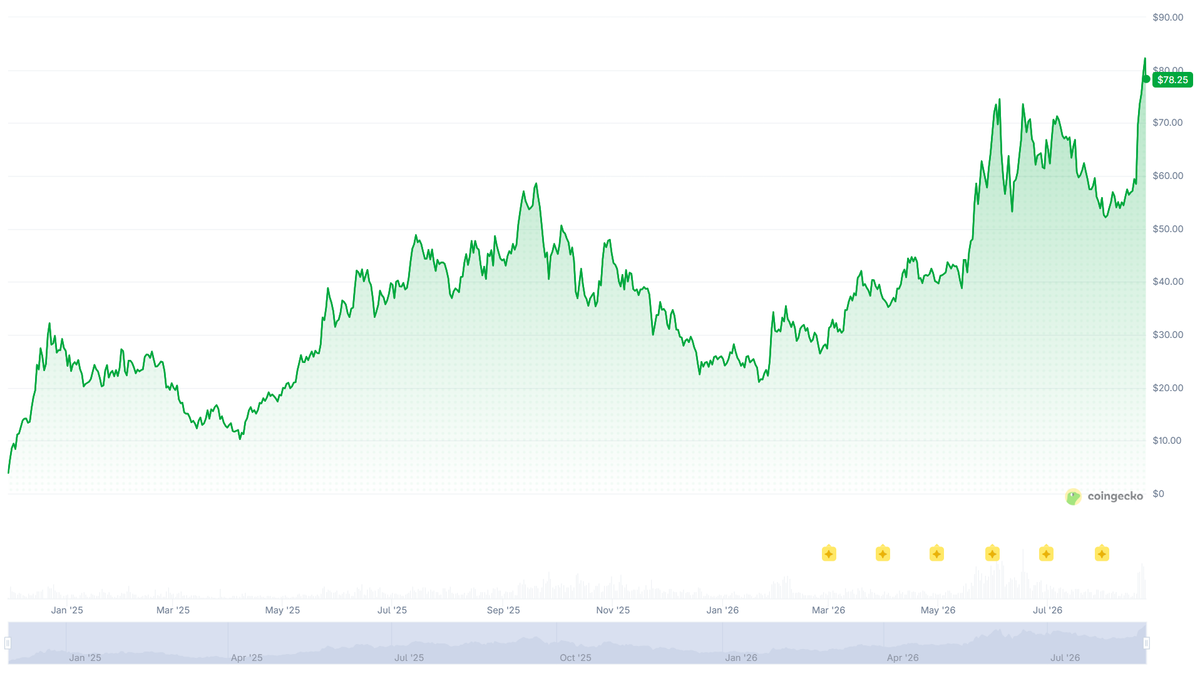Click the yellow event marker above Jul '26
Screen dimensions: 1200x674
1046,553
